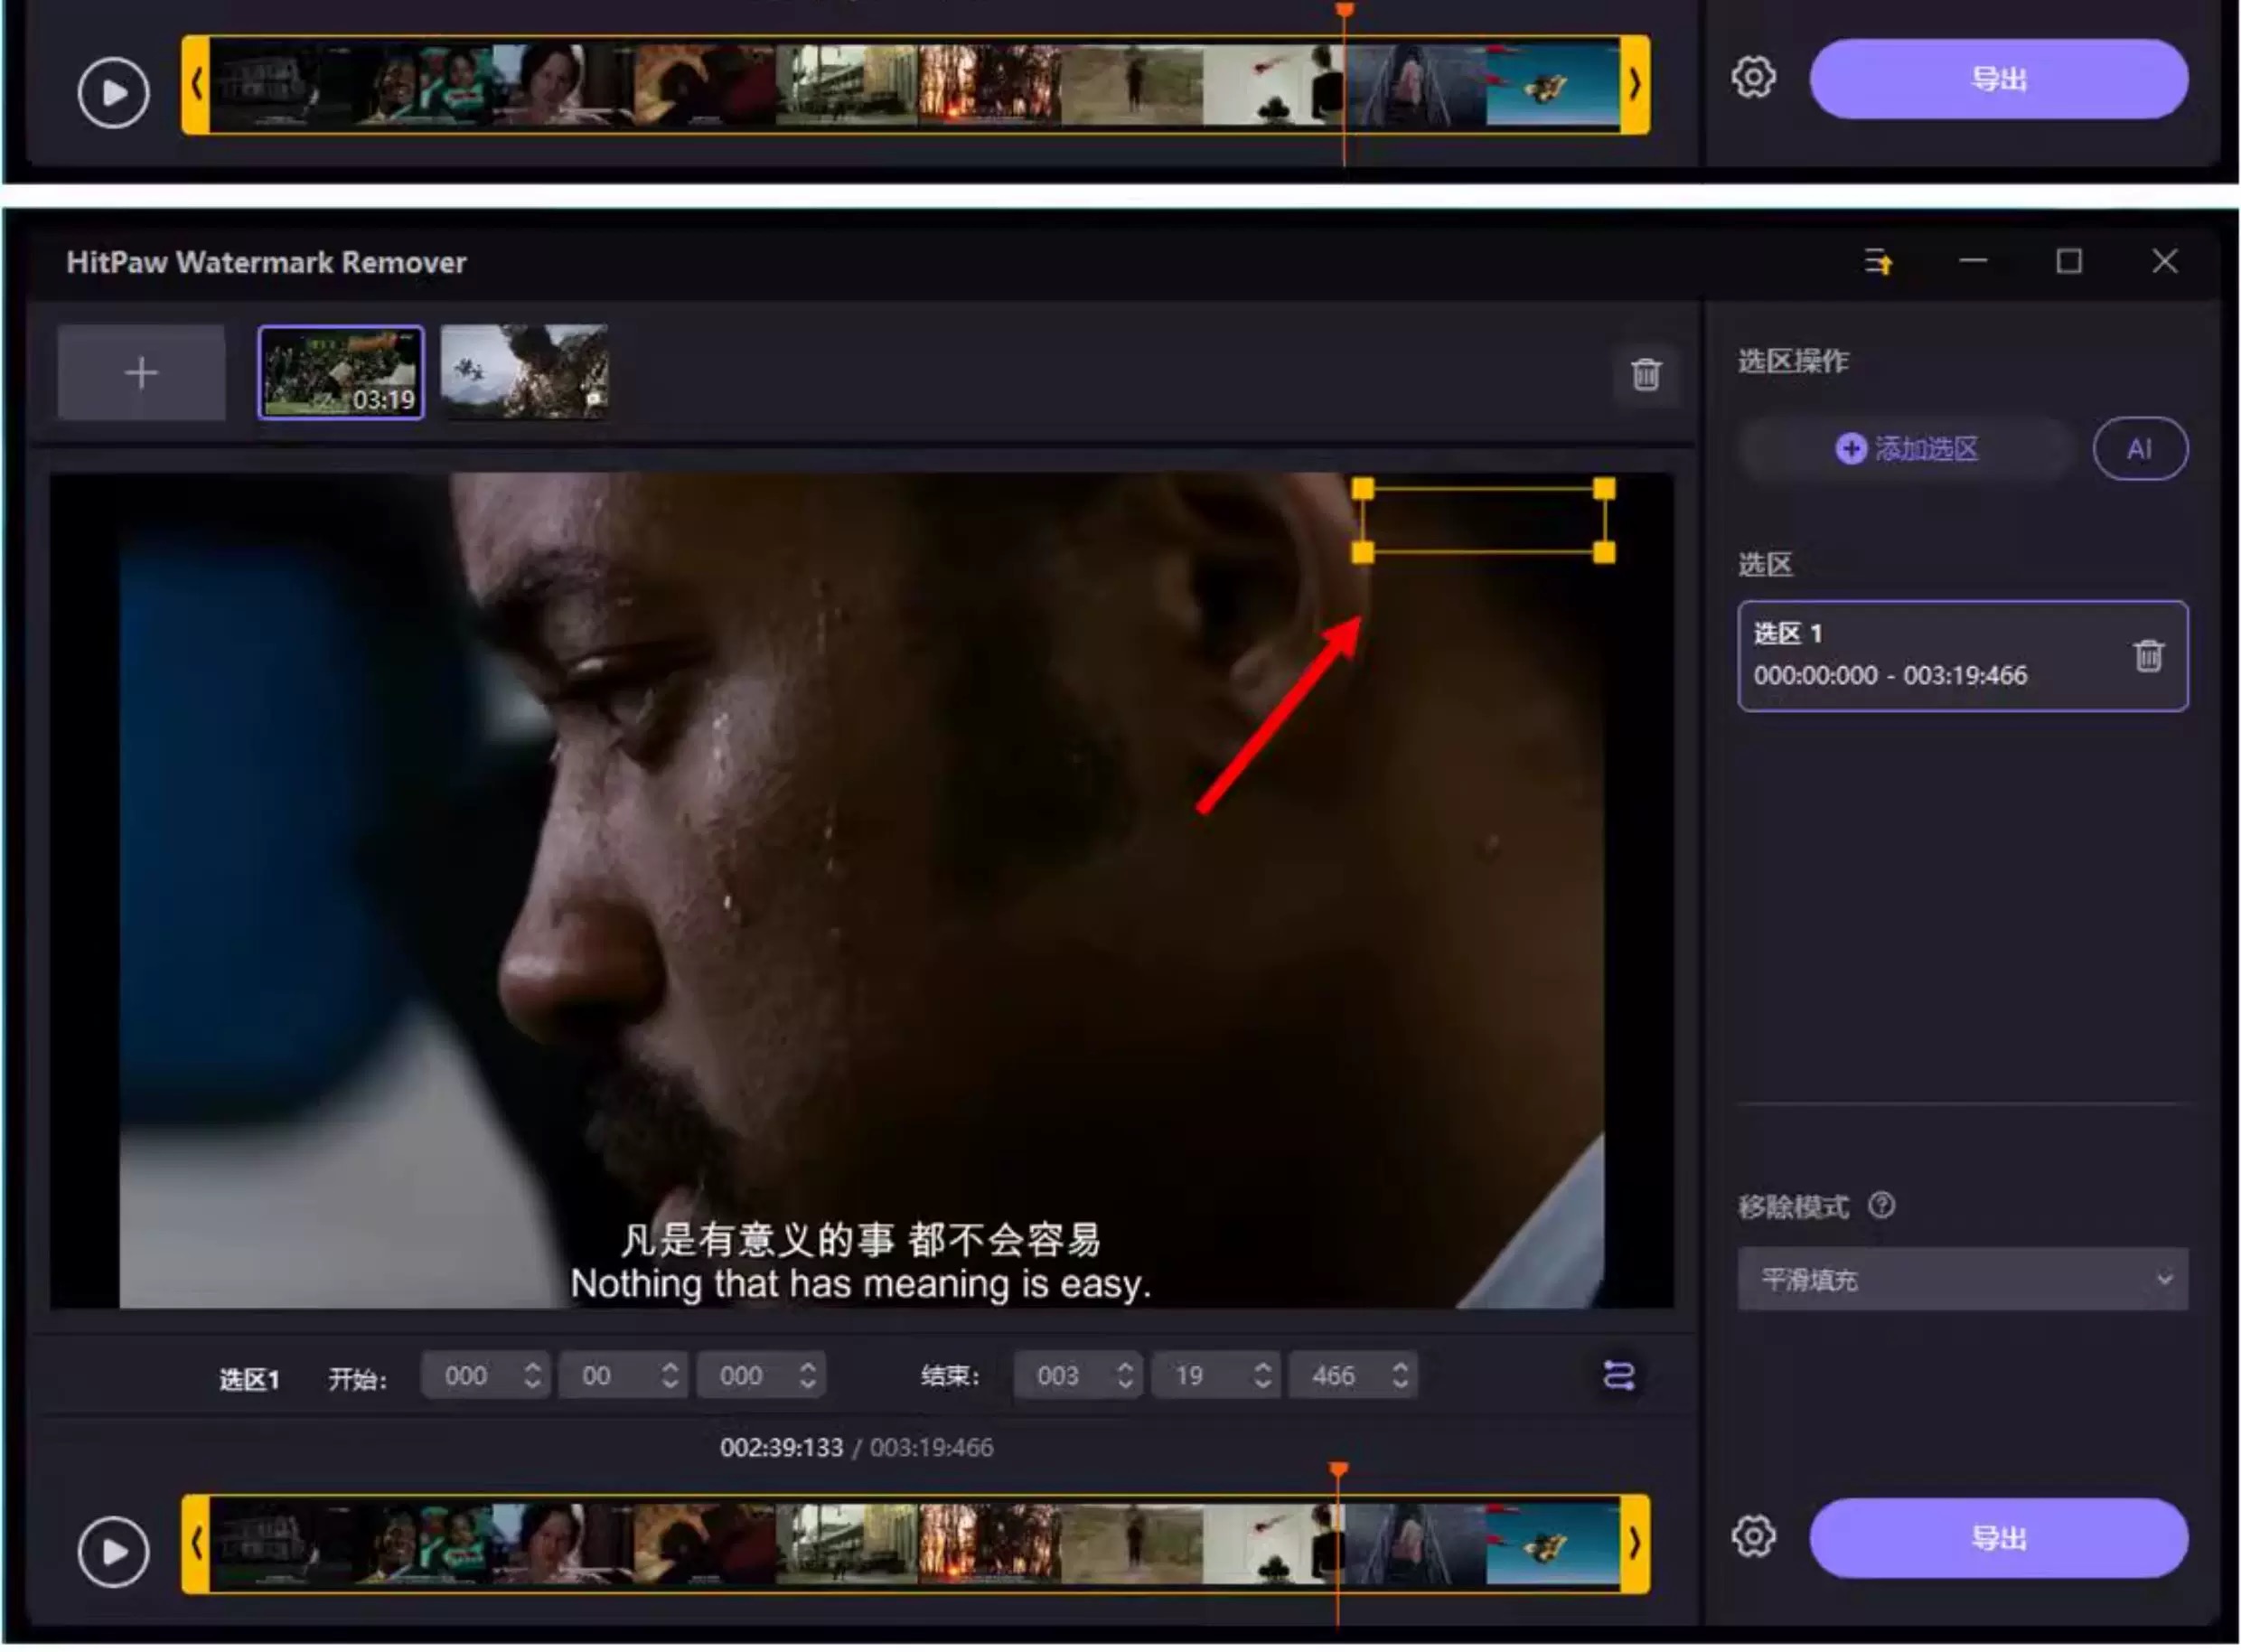Viewport: 2241px width, 1652px height.
Task: Click the start time hours field 000
Action: 466,1377
